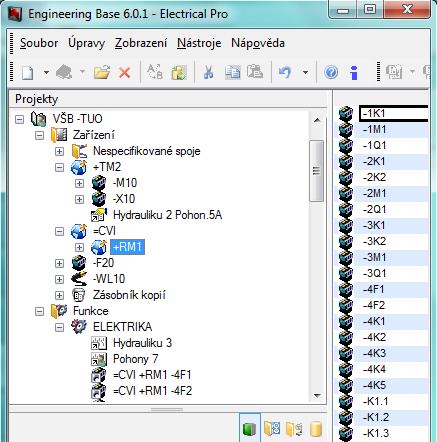437x442 pixels.
Task: Select the +RM1 tree item
Action: [x=127, y=247]
